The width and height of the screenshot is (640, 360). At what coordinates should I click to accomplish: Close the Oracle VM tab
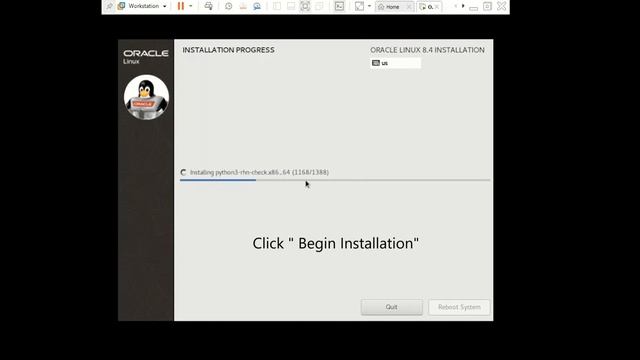tap(437, 7)
